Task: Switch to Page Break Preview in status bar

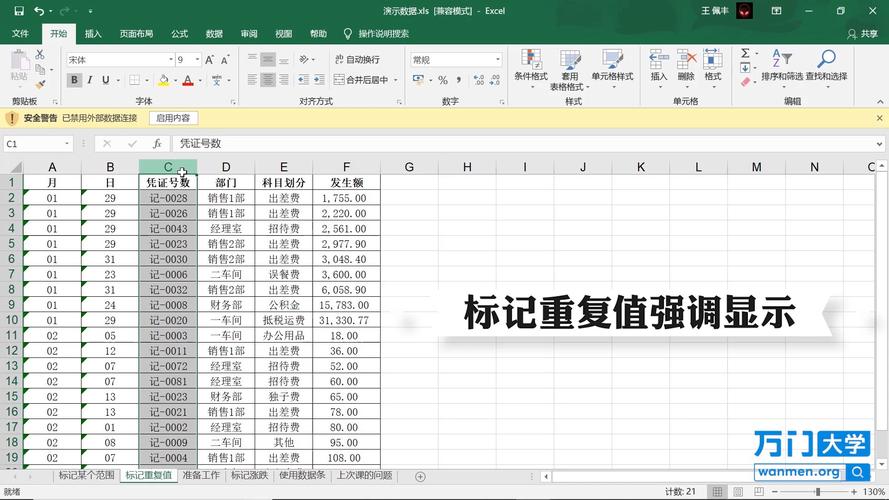Action: pyautogui.click(x=759, y=491)
